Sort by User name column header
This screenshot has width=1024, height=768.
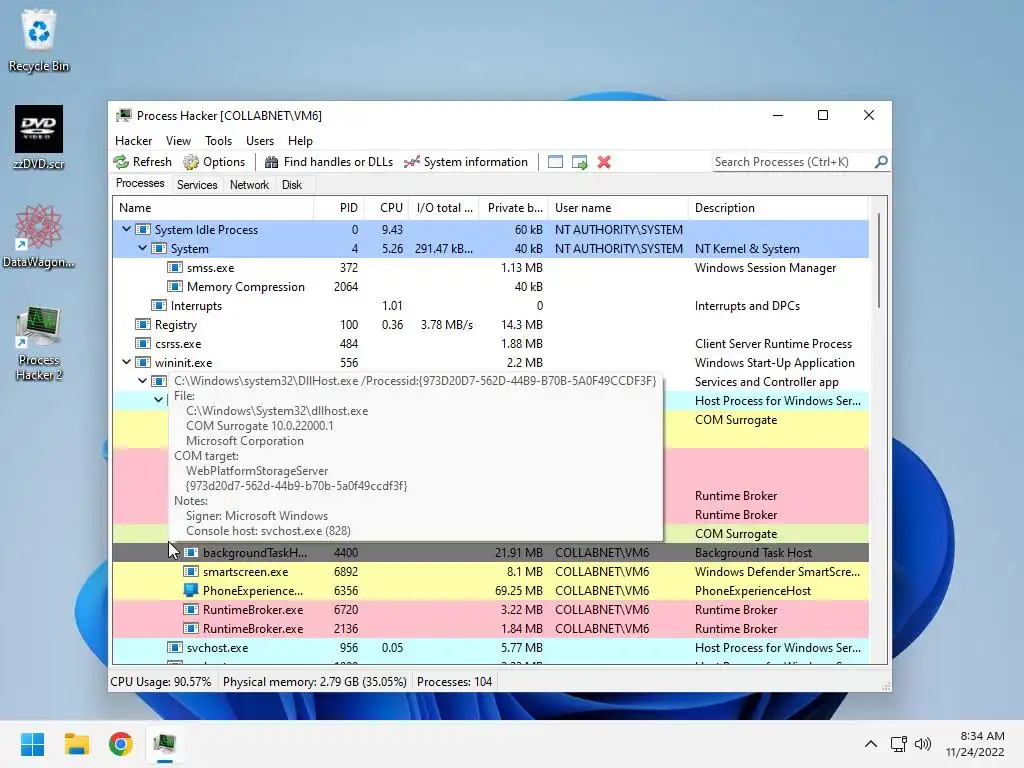coord(618,208)
